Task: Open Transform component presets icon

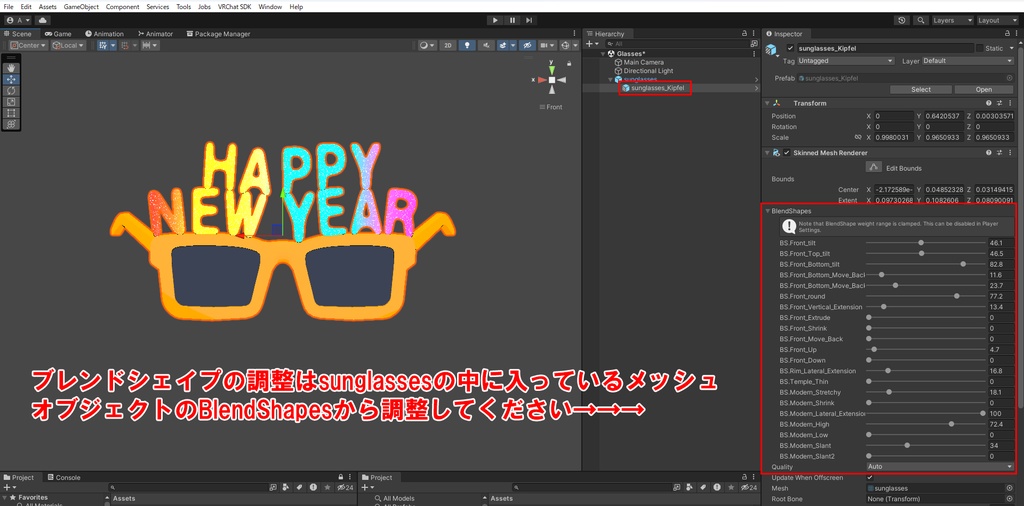Action: click(999, 103)
